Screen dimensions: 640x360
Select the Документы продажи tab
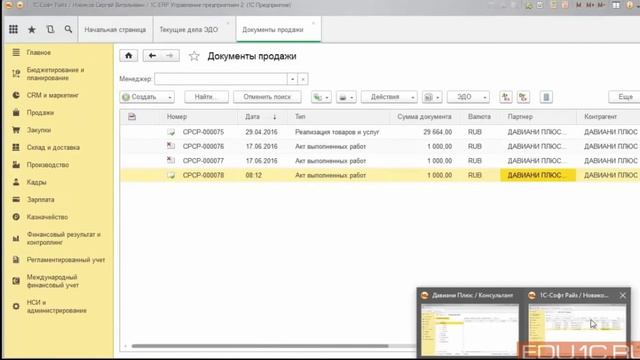pos(273,29)
